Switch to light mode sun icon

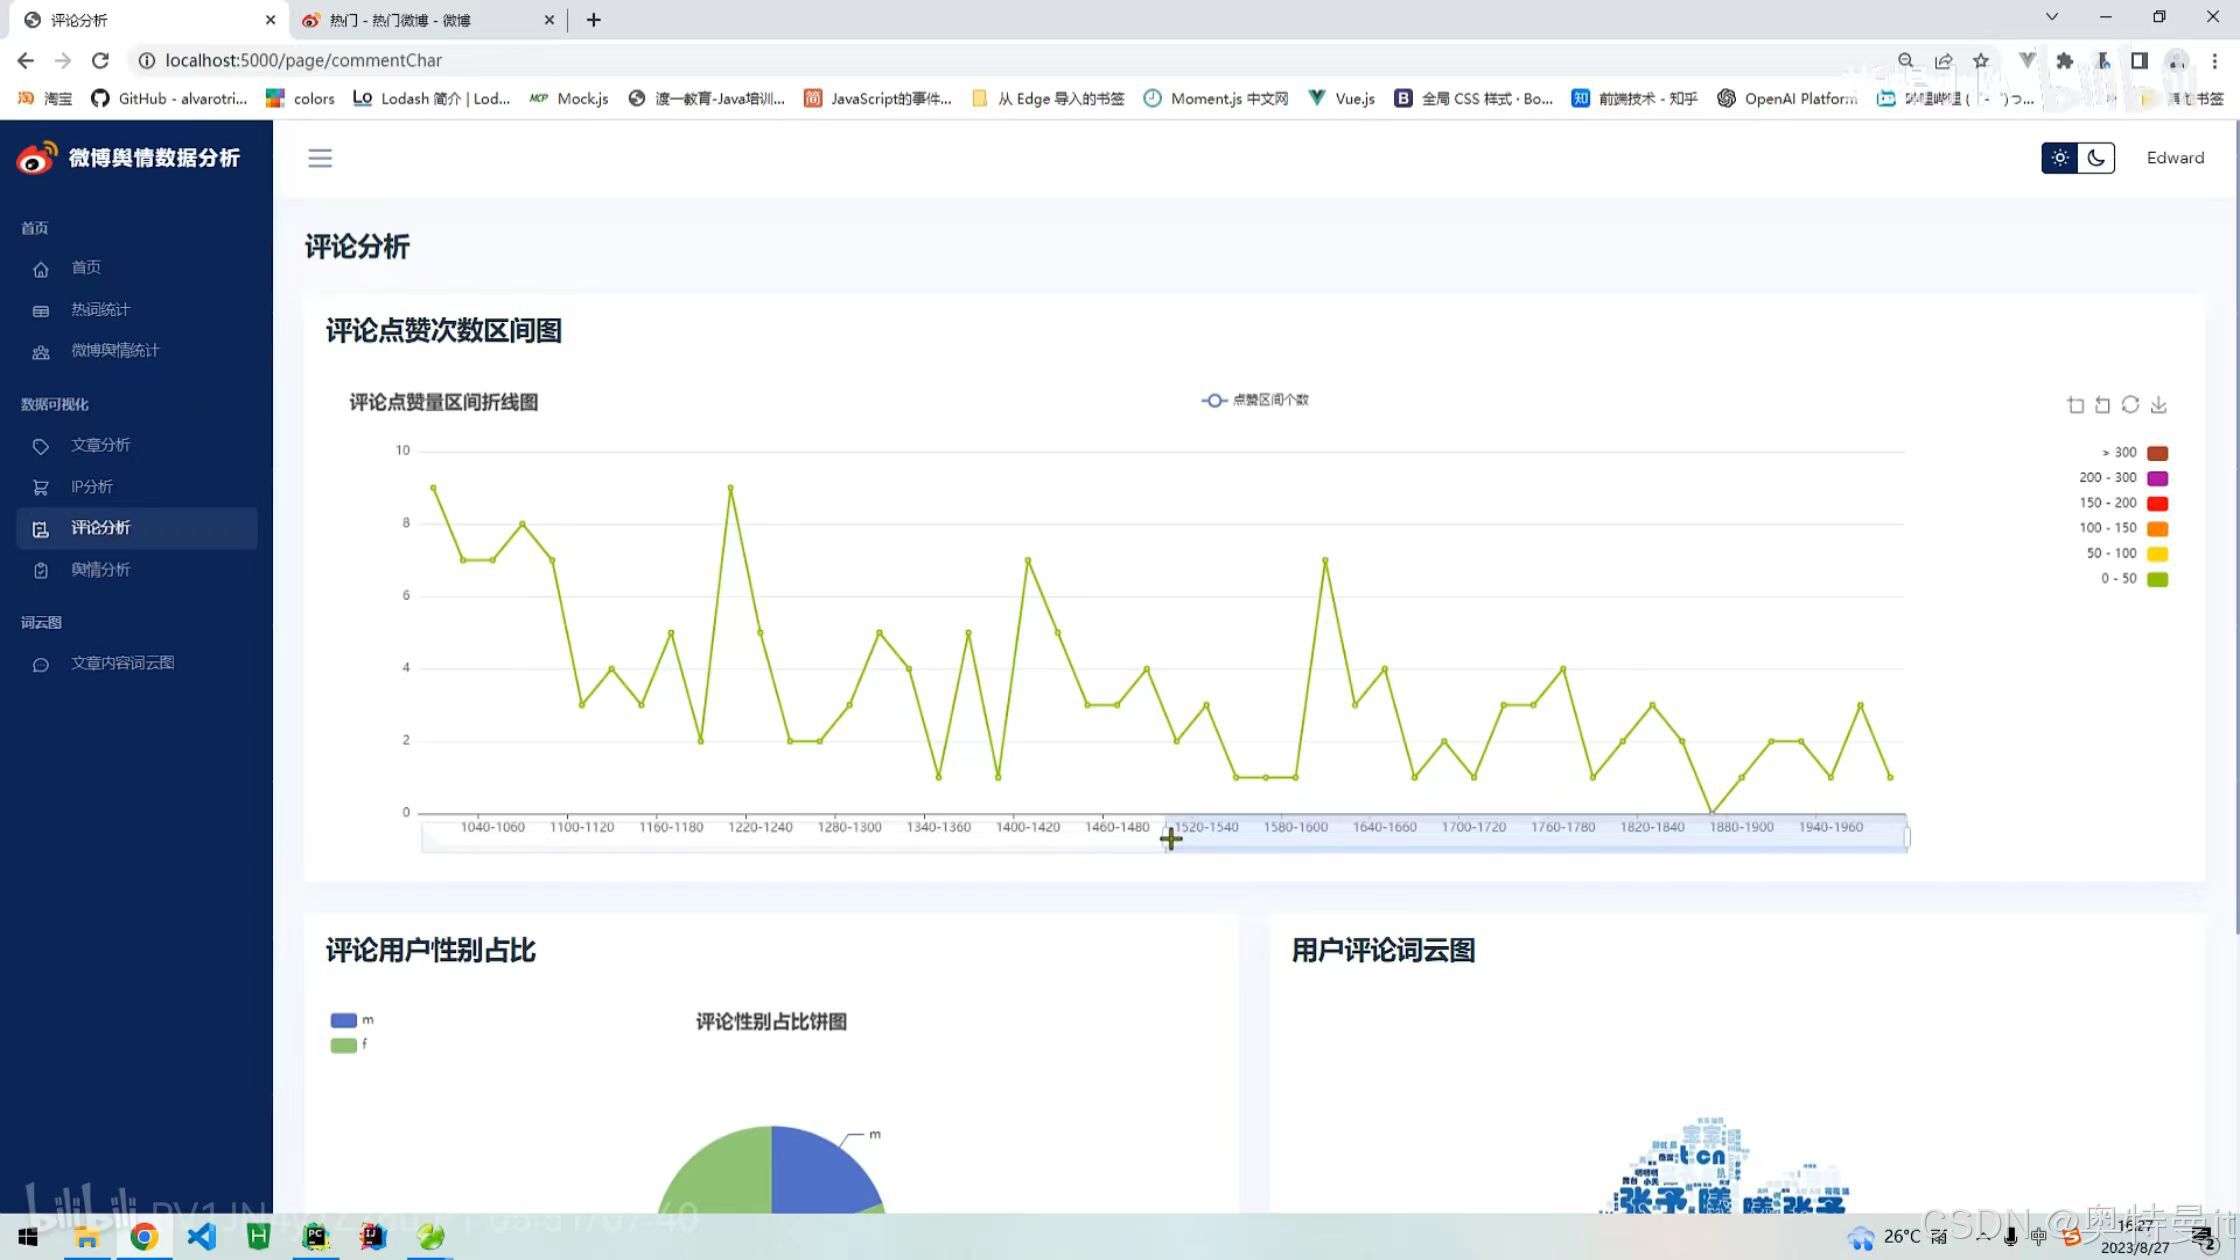(x=2059, y=158)
